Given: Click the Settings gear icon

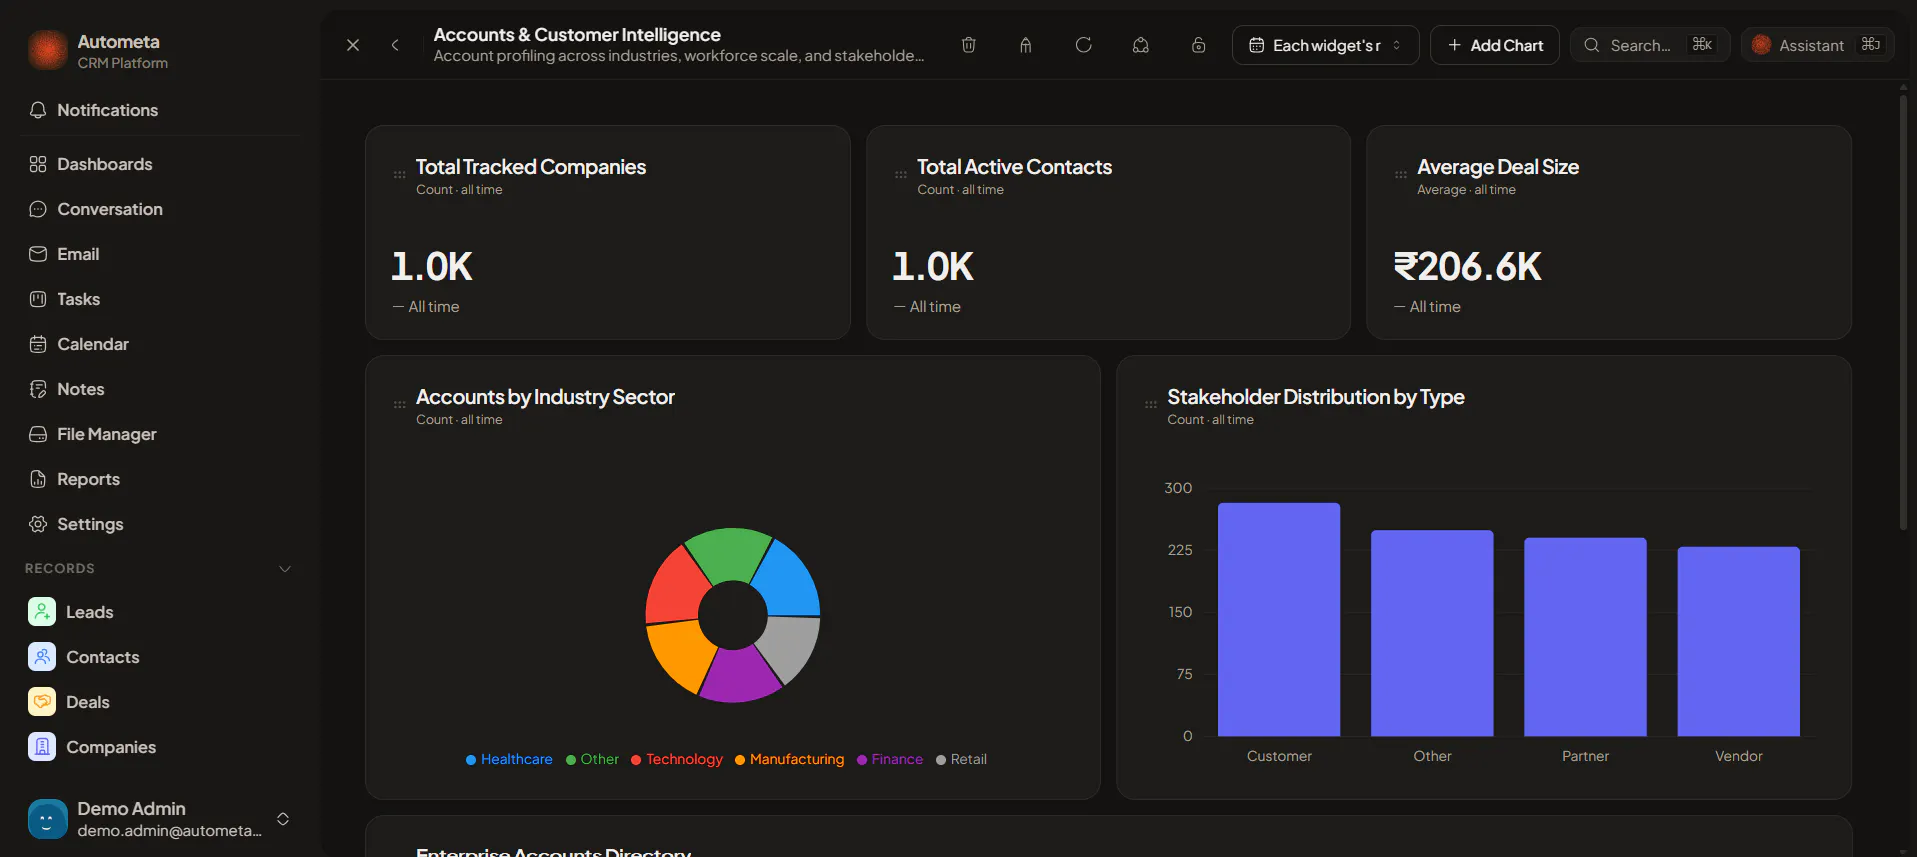Looking at the screenshot, I should click(38, 524).
